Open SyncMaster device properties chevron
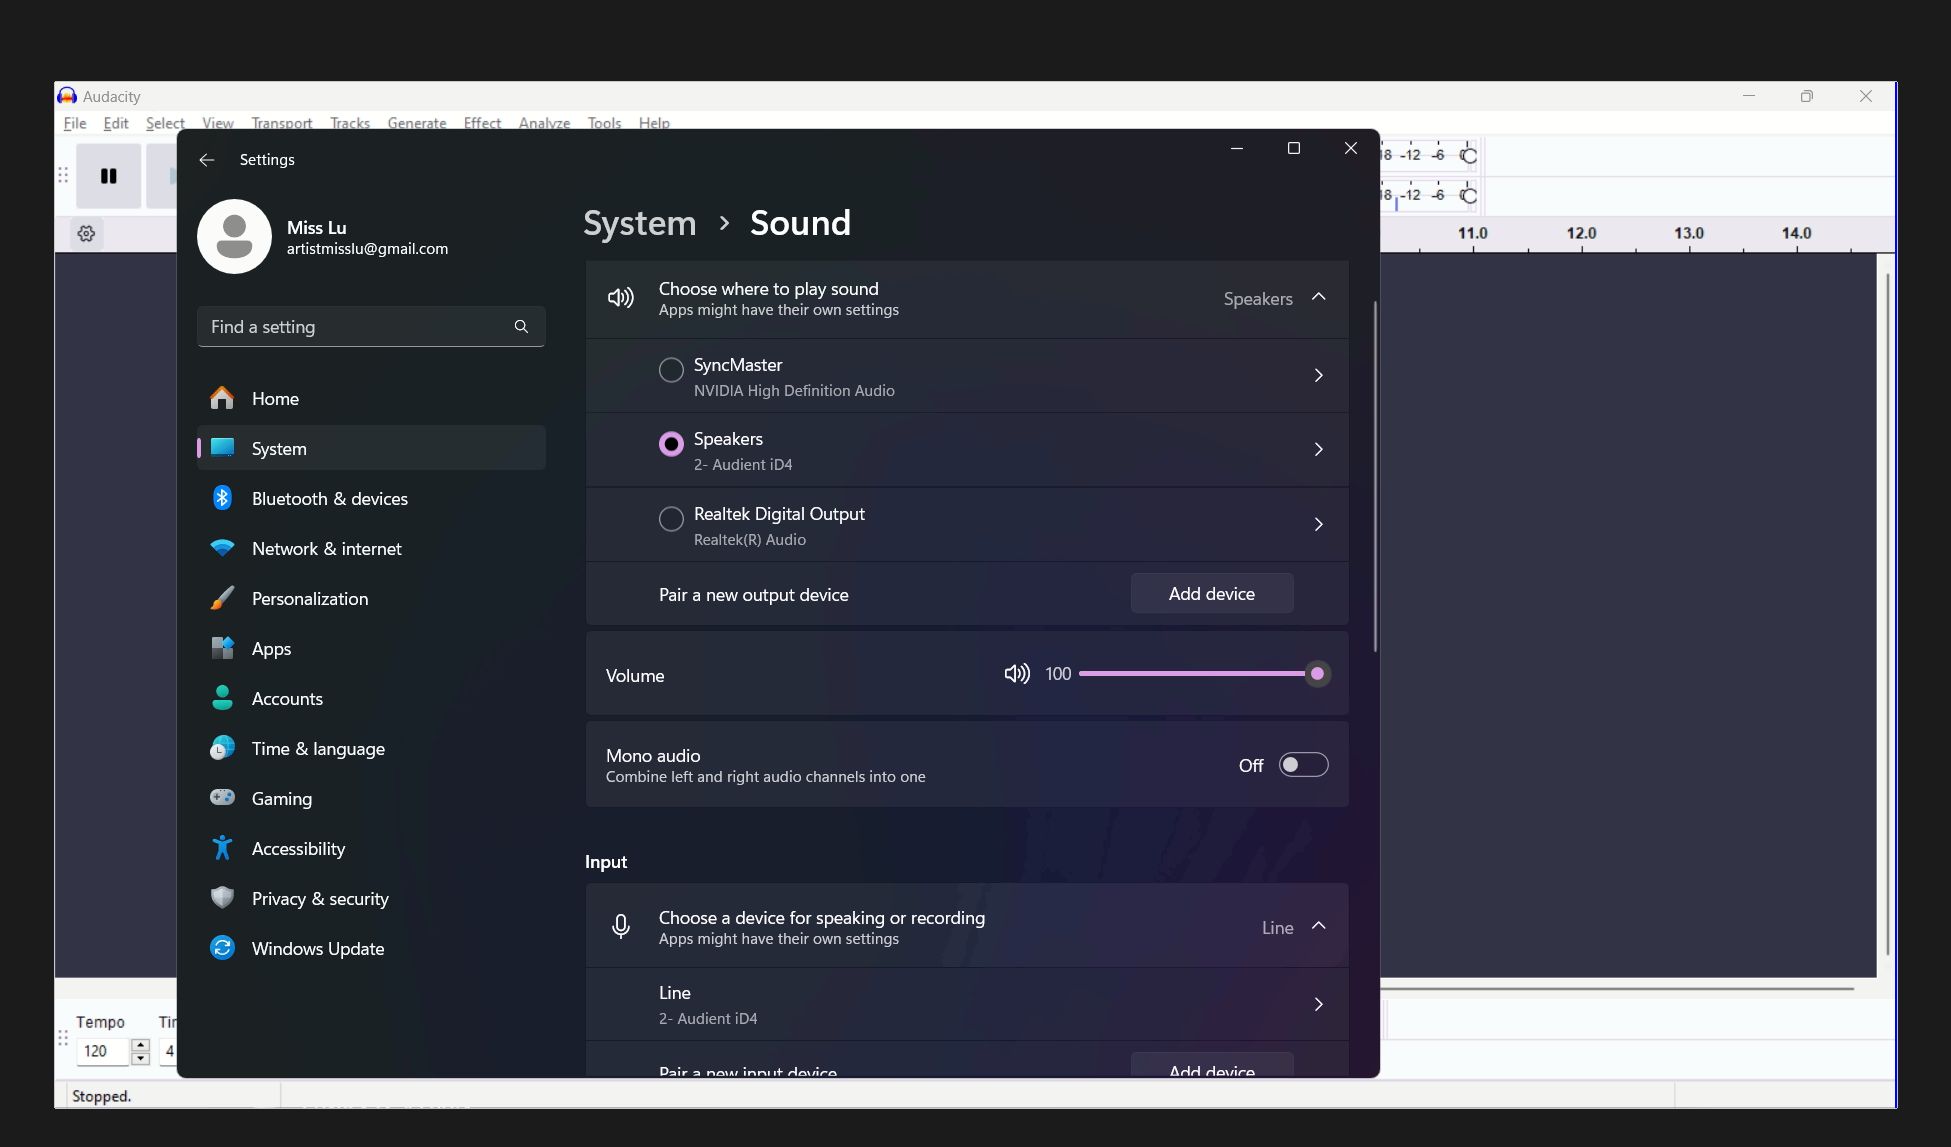 1318,375
